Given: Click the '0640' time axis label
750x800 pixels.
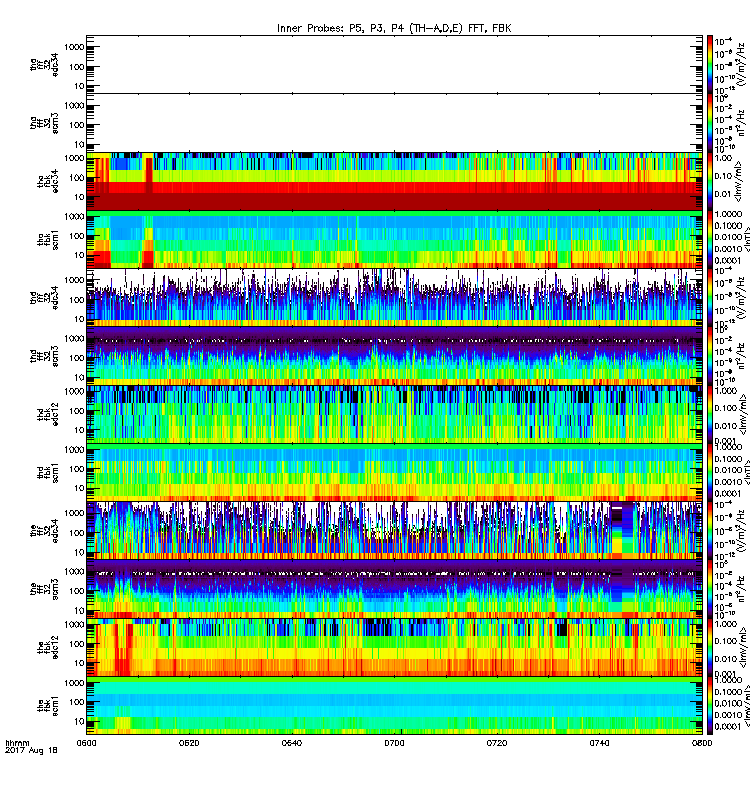Looking at the screenshot, I should click(x=291, y=743).
